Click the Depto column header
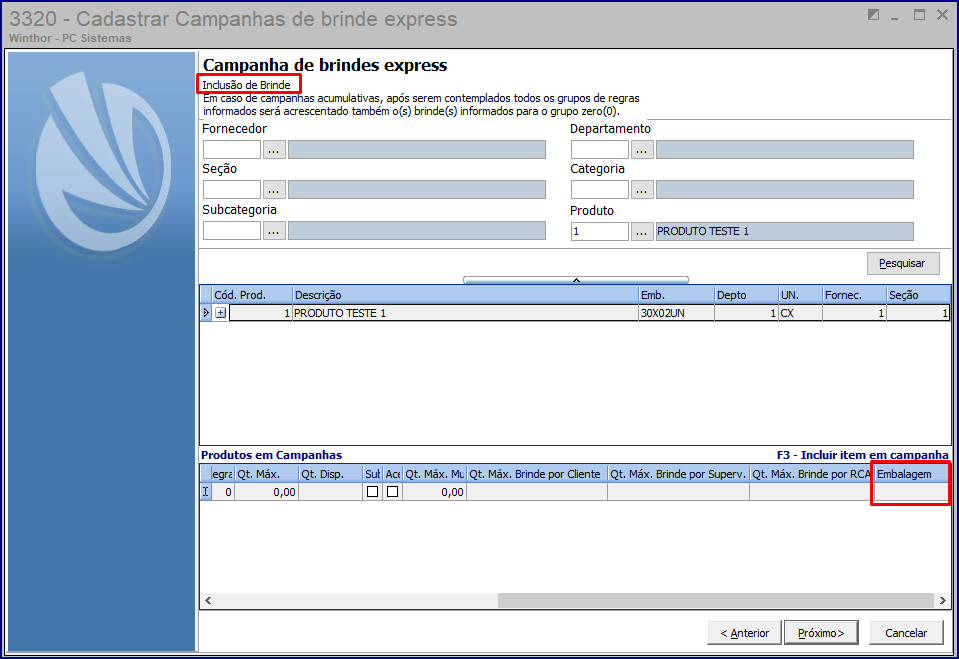This screenshot has height=659, width=959. [x=746, y=295]
